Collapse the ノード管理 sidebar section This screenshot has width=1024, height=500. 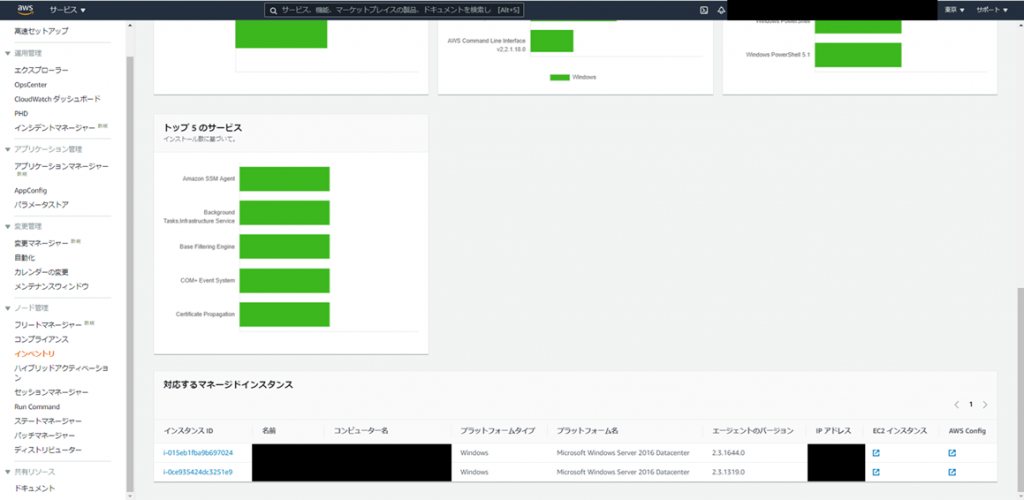pos(8,308)
